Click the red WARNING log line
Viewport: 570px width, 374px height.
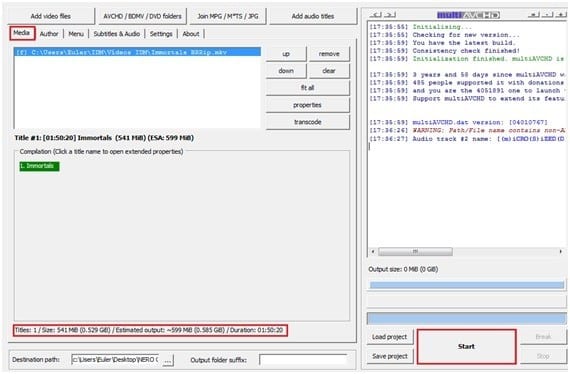pos(467,130)
